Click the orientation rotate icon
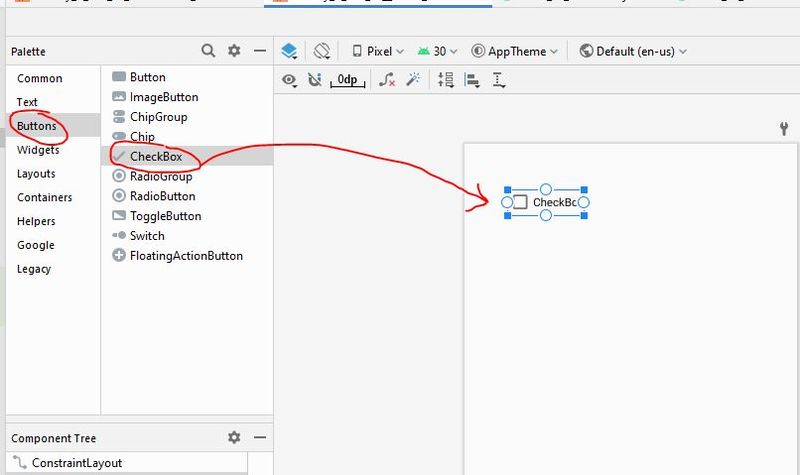Image resolution: width=800 pixels, height=475 pixels. [322, 51]
